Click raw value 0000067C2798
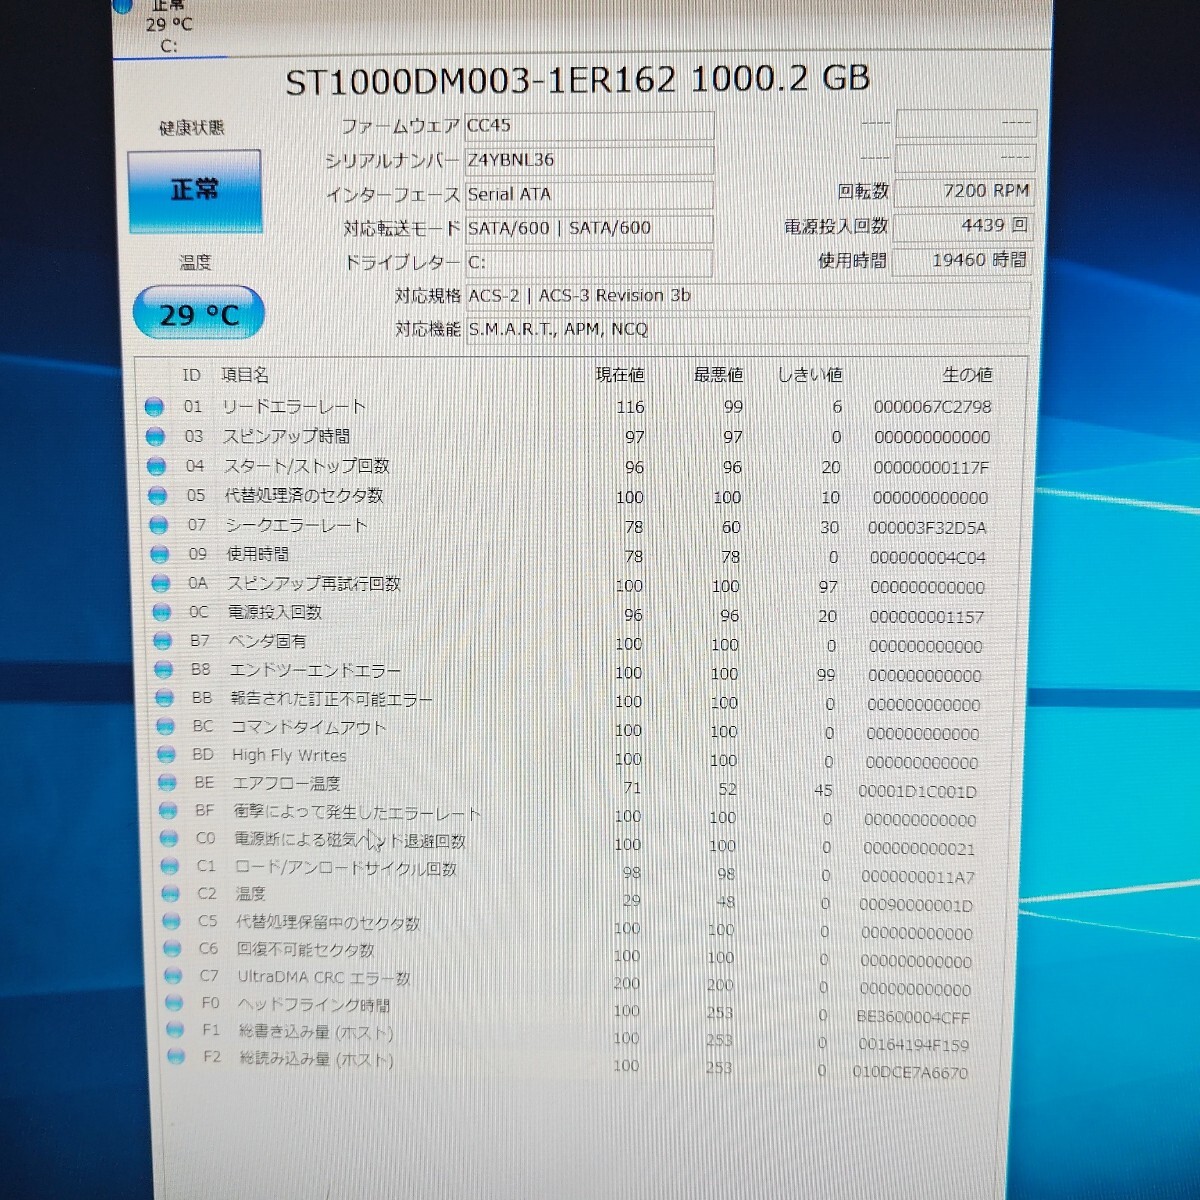Image resolution: width=1200 pixels, height=1200 pixels. pyautogui.click(x=932, y=407)
